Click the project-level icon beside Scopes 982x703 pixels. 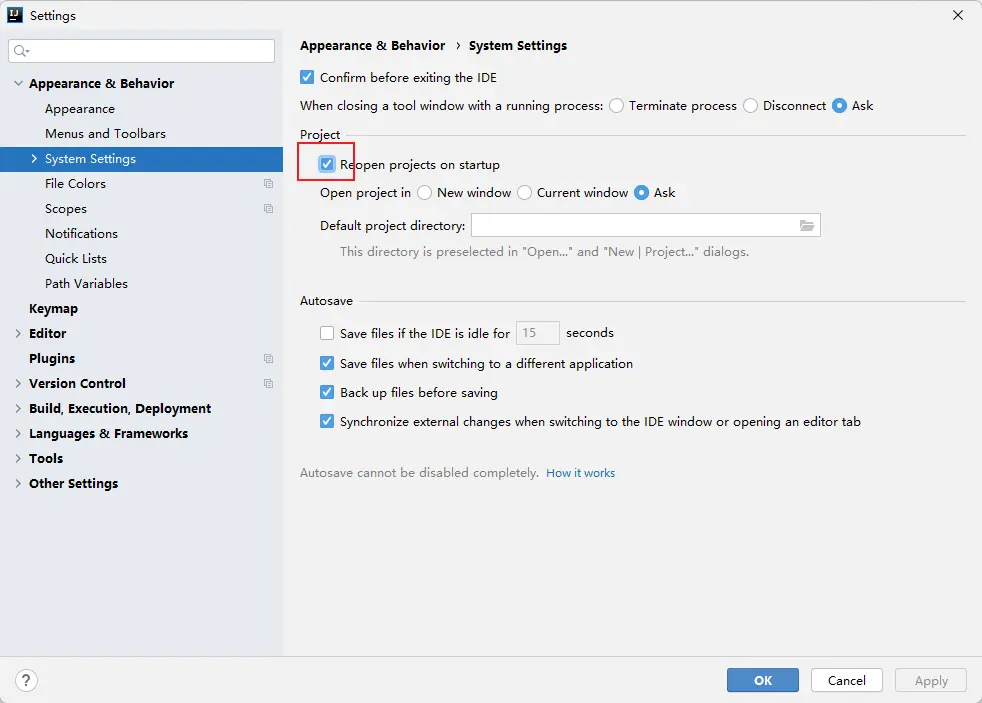click(x=268, y=209)
